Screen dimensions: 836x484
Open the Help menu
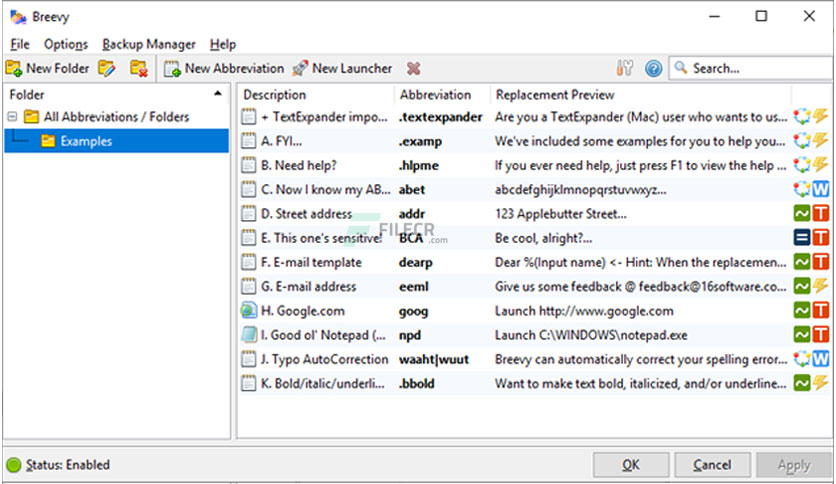222,44
